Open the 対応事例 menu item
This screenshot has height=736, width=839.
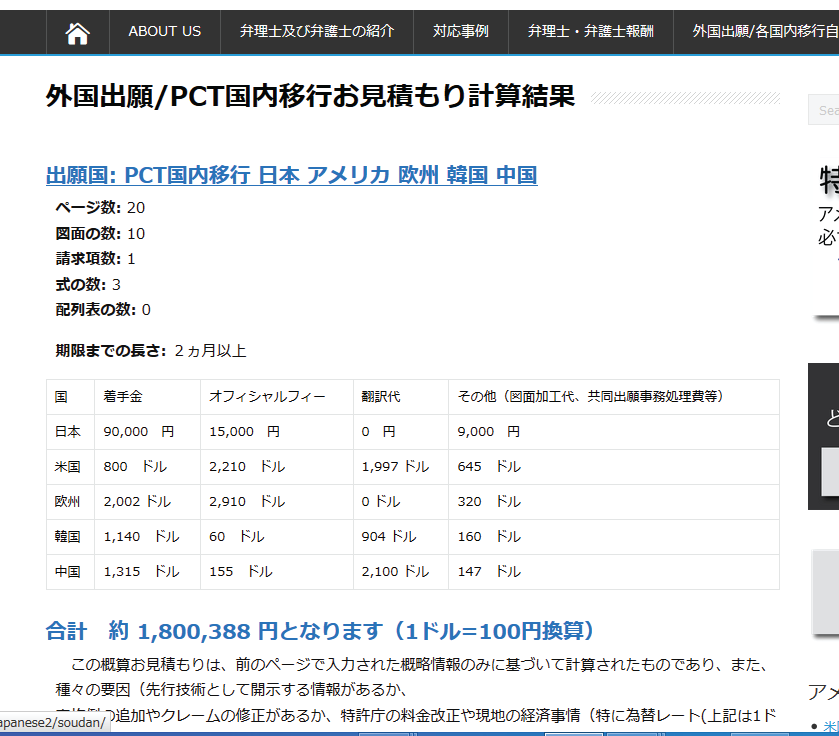pyautogui.click(x=461, y=32)
